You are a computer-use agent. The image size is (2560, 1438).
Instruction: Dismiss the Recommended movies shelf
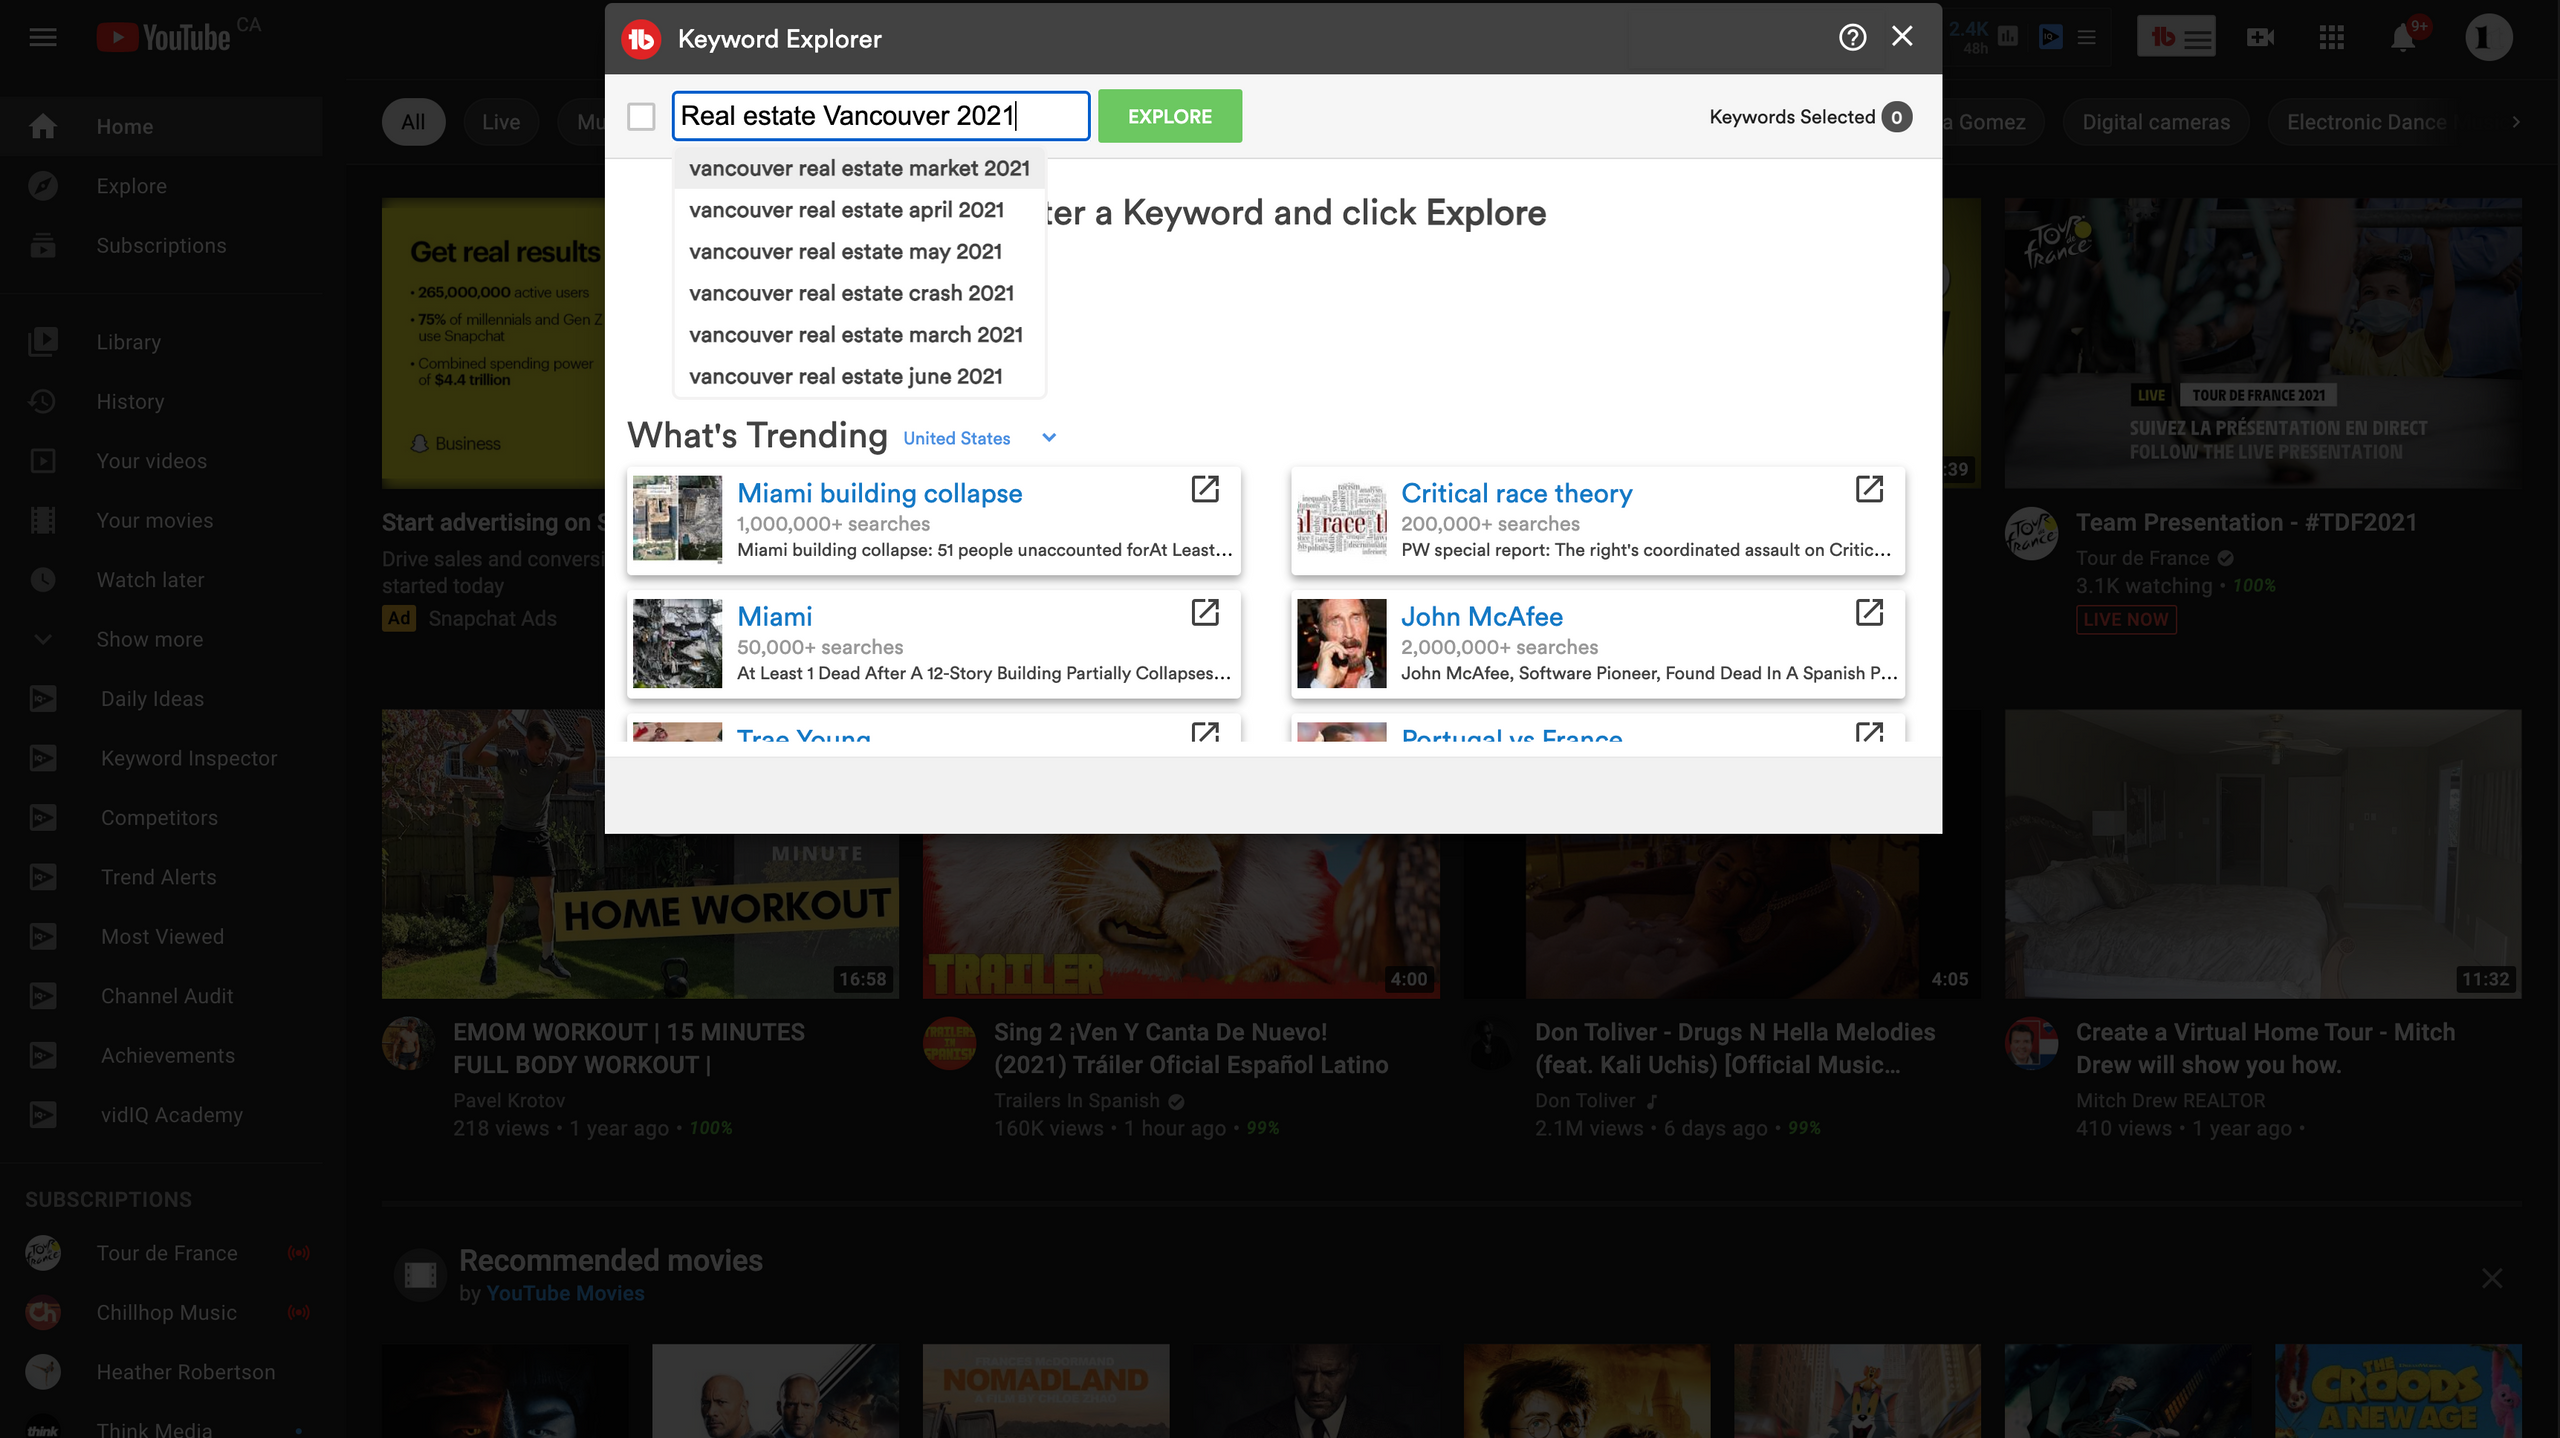pyautogui.click(x=2492, y=1278)
